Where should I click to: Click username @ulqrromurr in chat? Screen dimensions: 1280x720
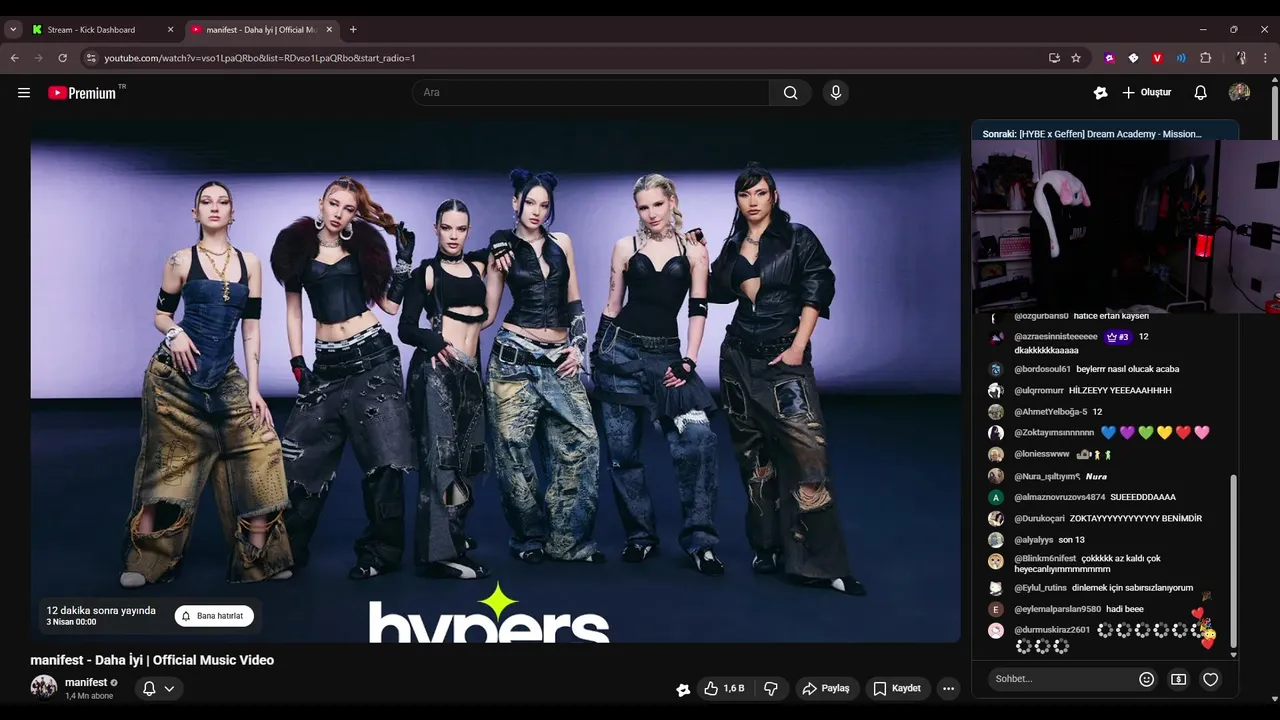pos(1039,390)
